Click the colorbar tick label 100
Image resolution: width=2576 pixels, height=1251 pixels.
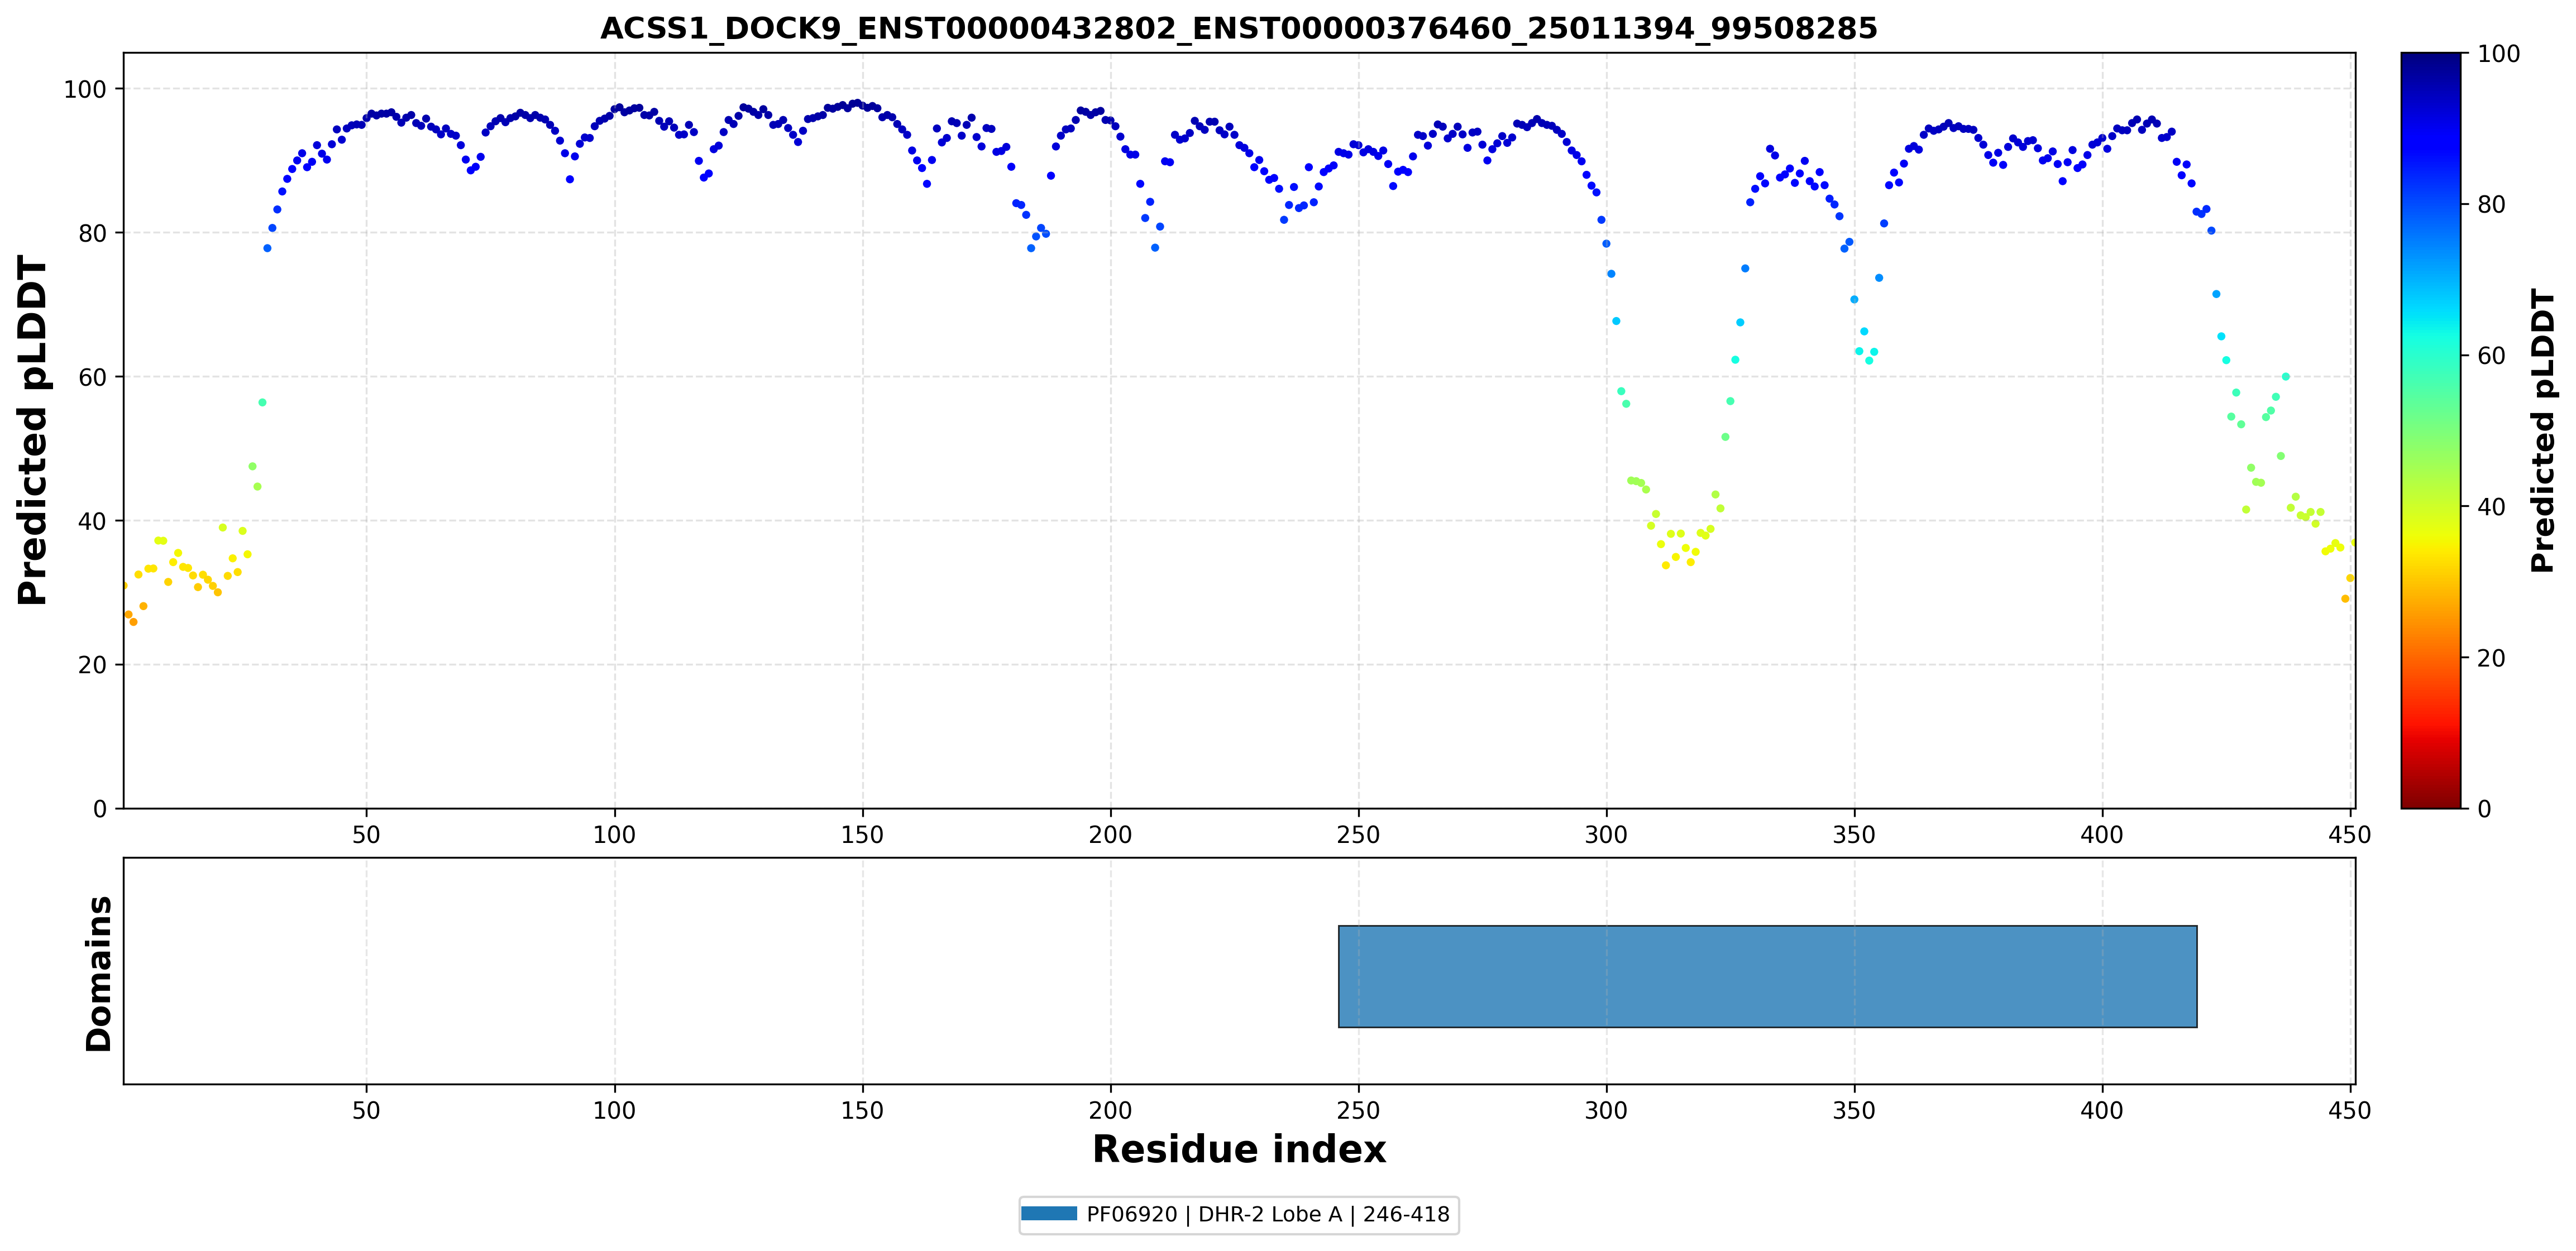tap(2498, 54)
